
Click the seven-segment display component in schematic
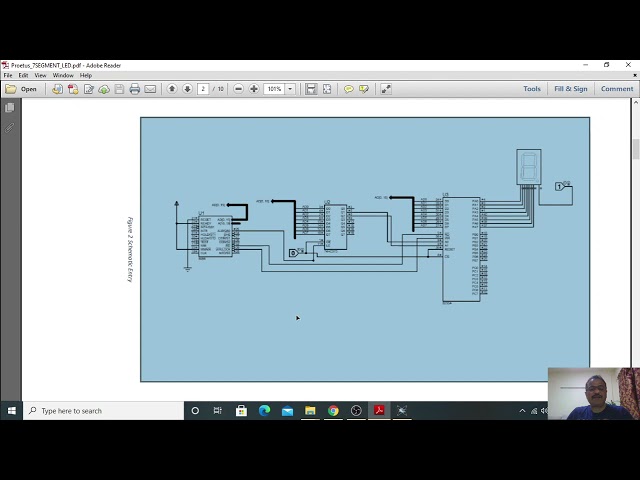pyautogui.click(x=529, y=167)
